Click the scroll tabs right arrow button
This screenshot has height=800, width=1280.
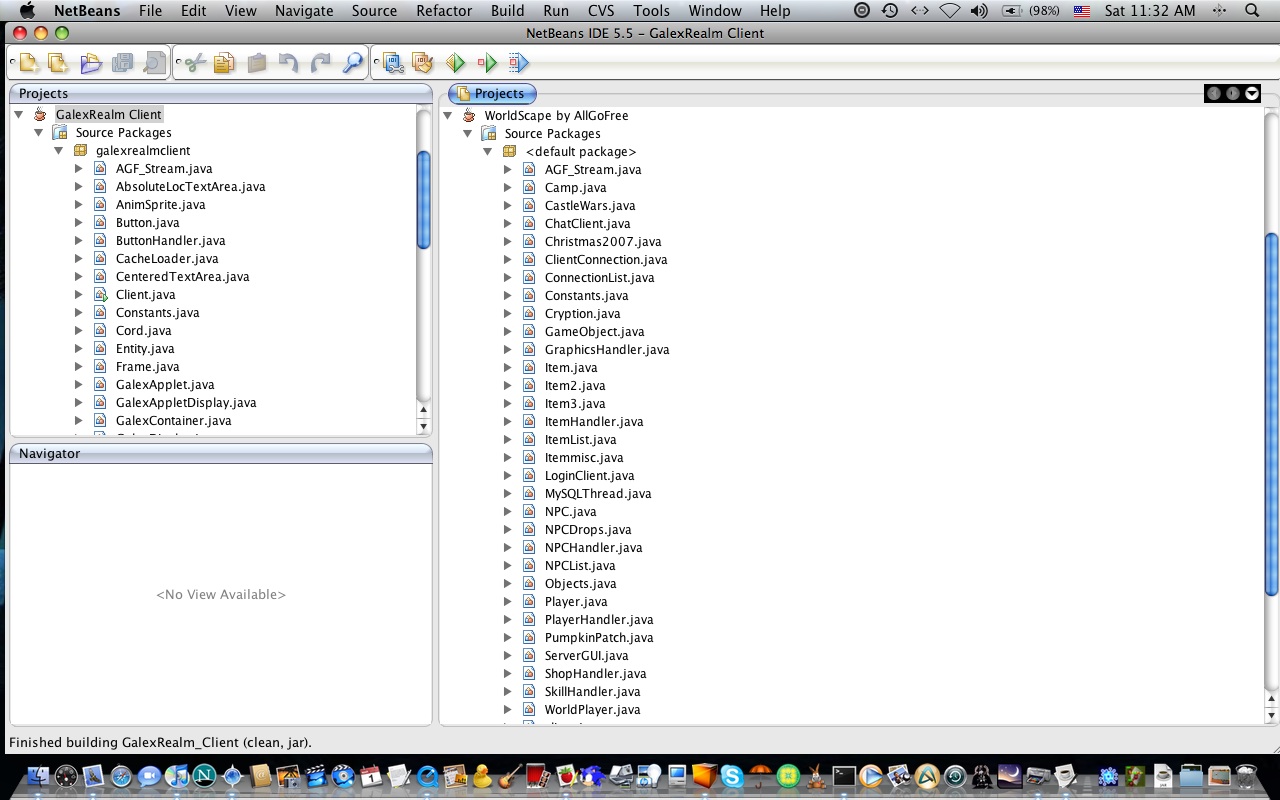click(x=1233, y=93)
